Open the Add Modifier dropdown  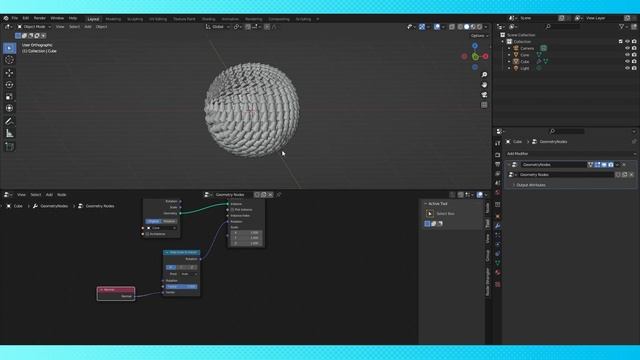pyautogui.click(x=570, y=154)
